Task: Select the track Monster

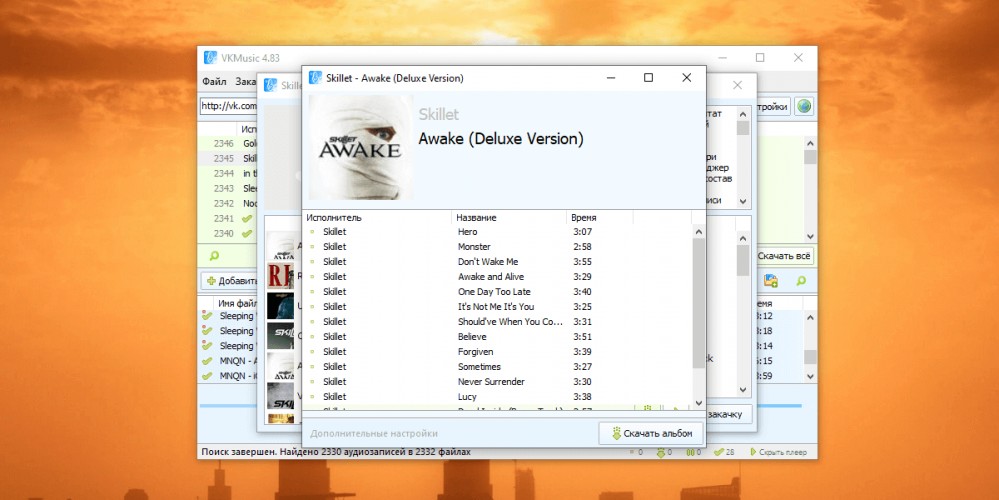Action: click(497, 246)
